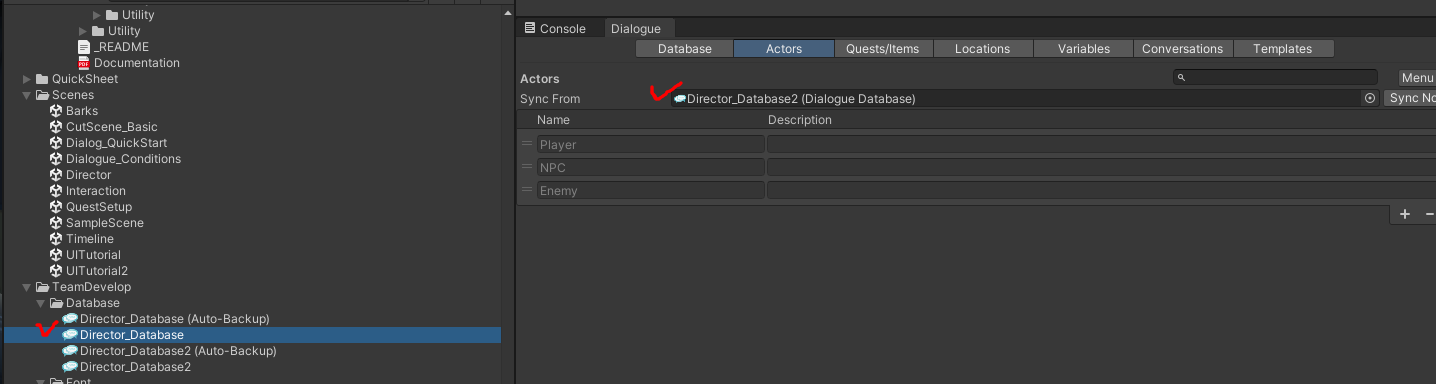Select the Scenes folder label

point(73,95)
